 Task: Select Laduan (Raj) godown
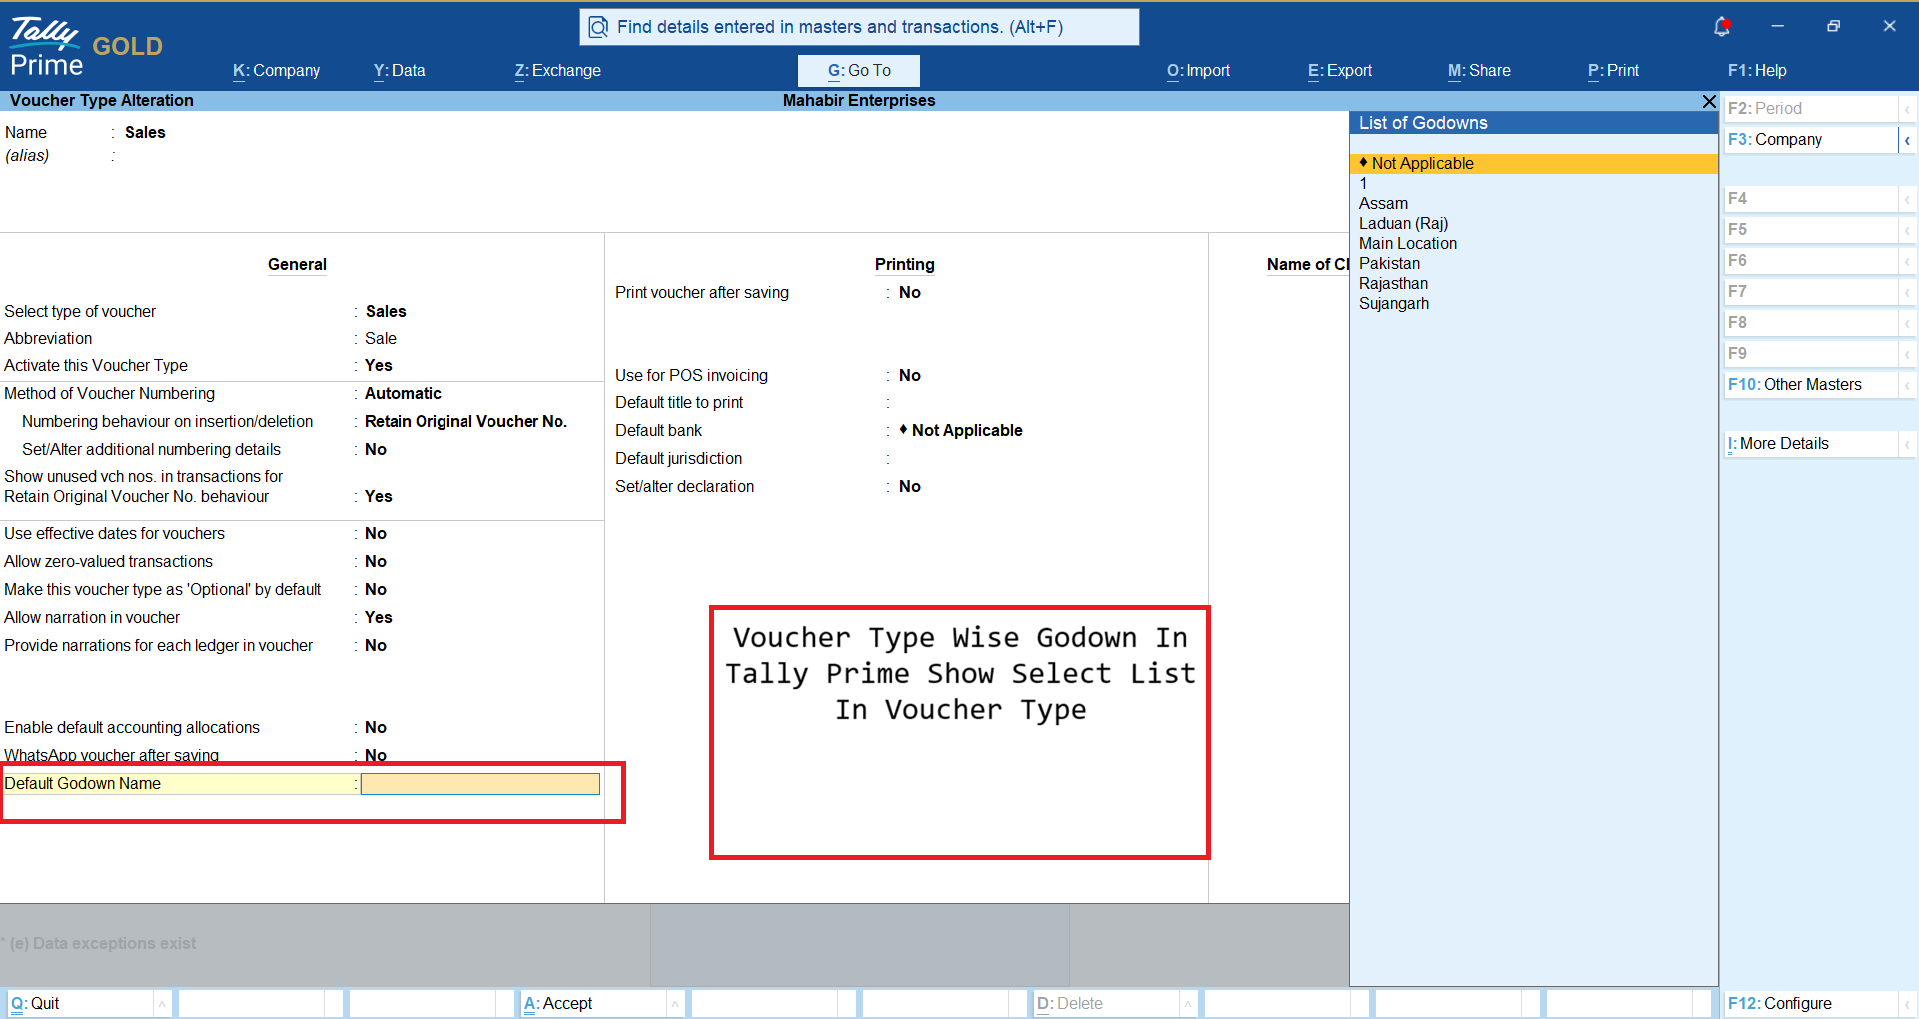[x=1533, y=223]
